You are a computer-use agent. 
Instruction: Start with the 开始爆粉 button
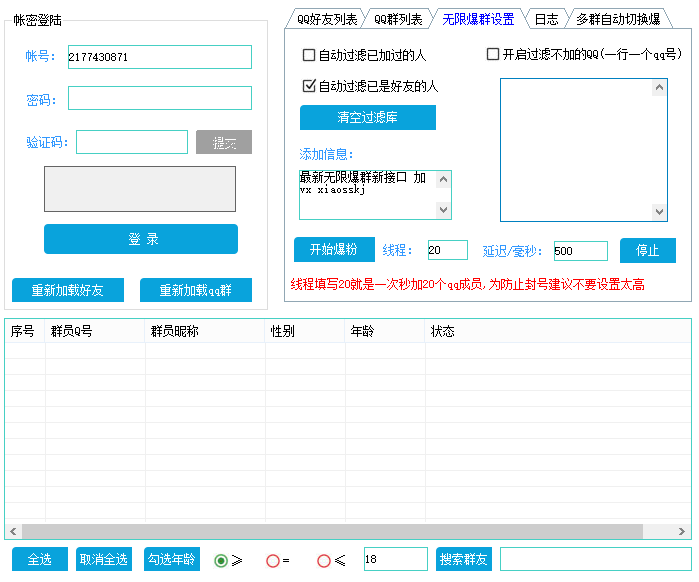tap(334, 250)
